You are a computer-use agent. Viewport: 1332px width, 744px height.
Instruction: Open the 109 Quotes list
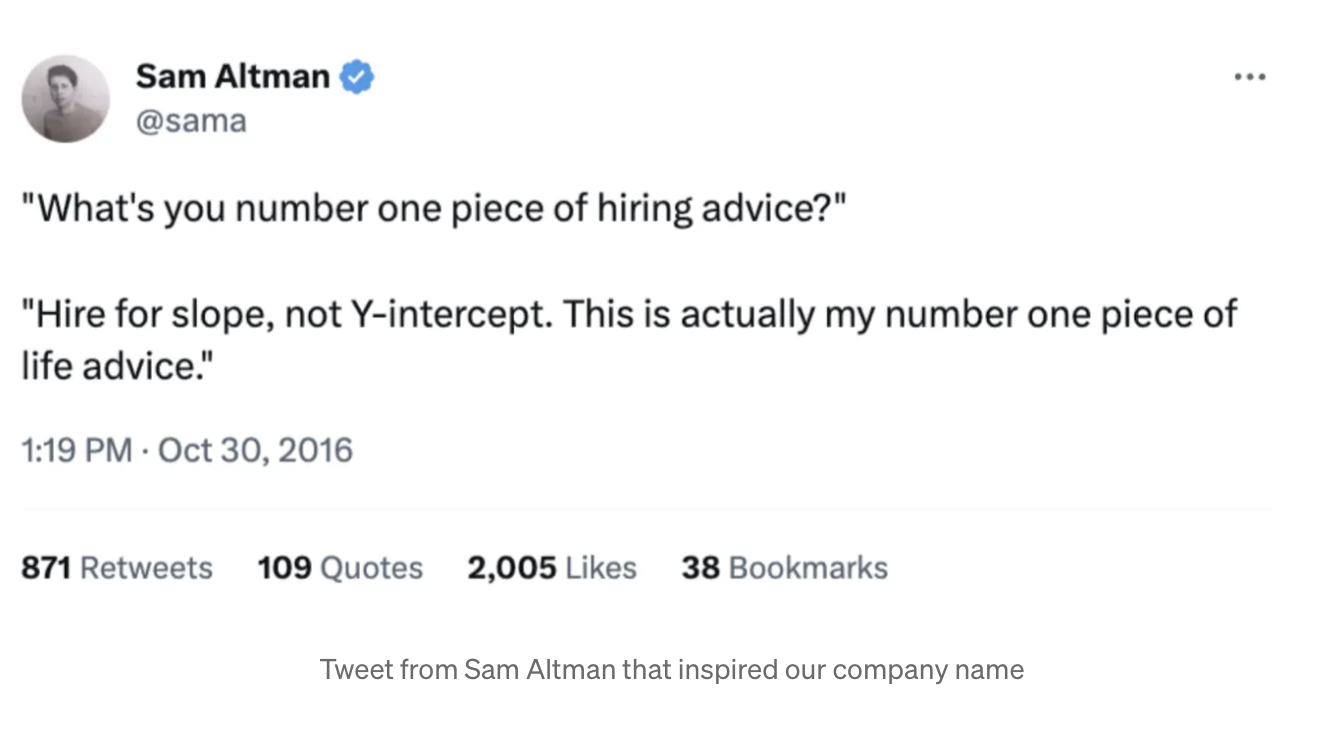[340, 568]
